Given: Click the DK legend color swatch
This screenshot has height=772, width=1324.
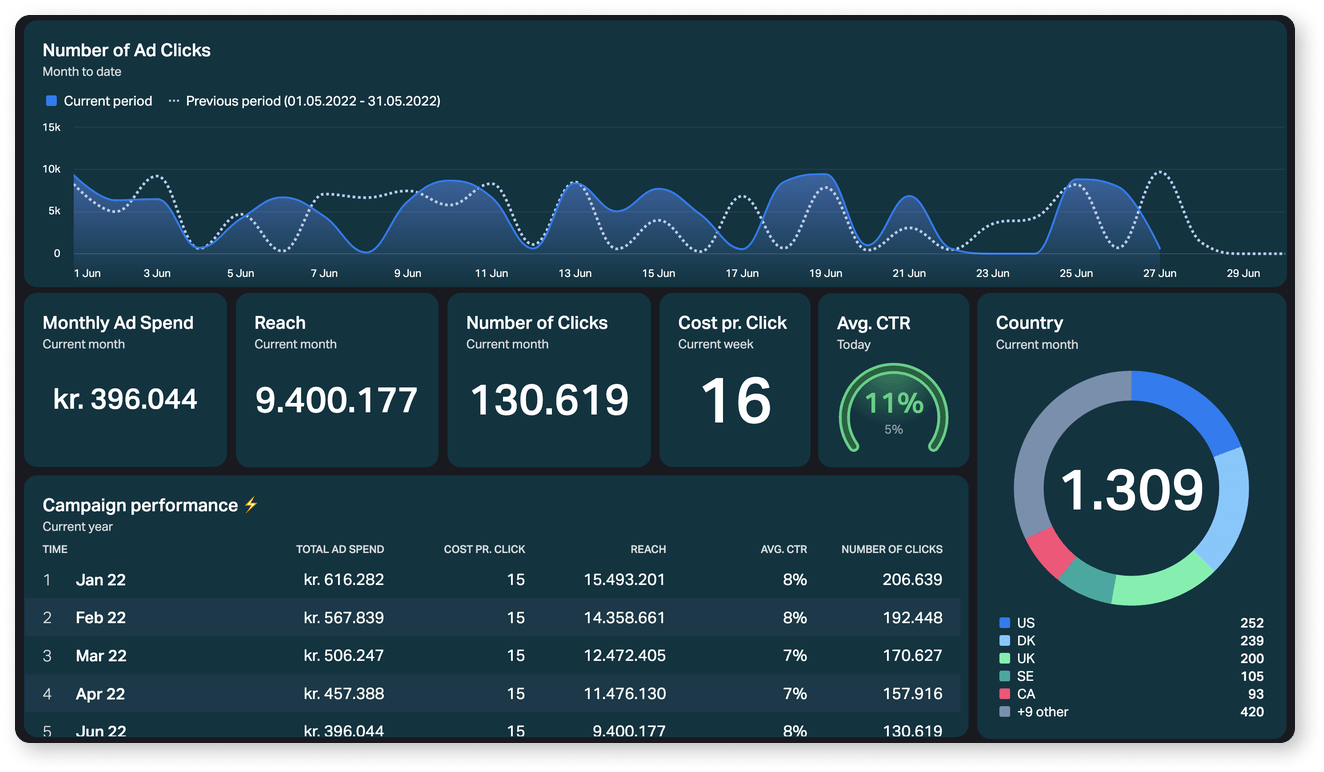Looking at the screenshot, I should click(x=1004, y=640).
